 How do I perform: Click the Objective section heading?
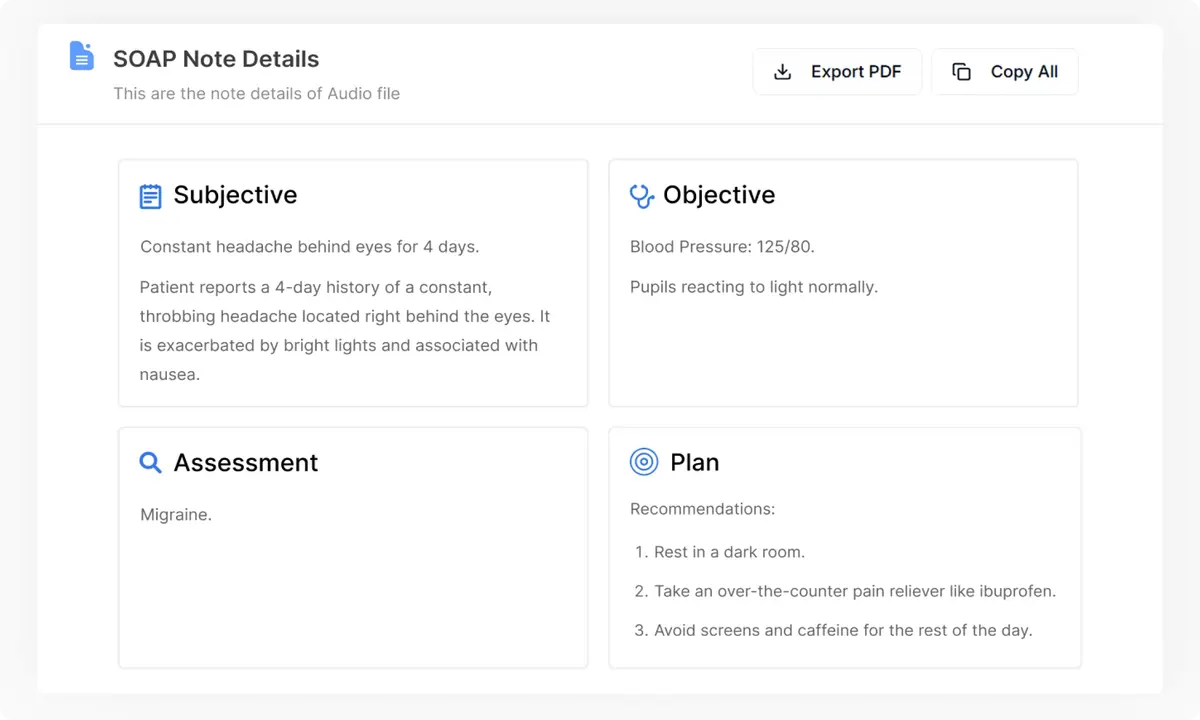(x=719, y=196)
